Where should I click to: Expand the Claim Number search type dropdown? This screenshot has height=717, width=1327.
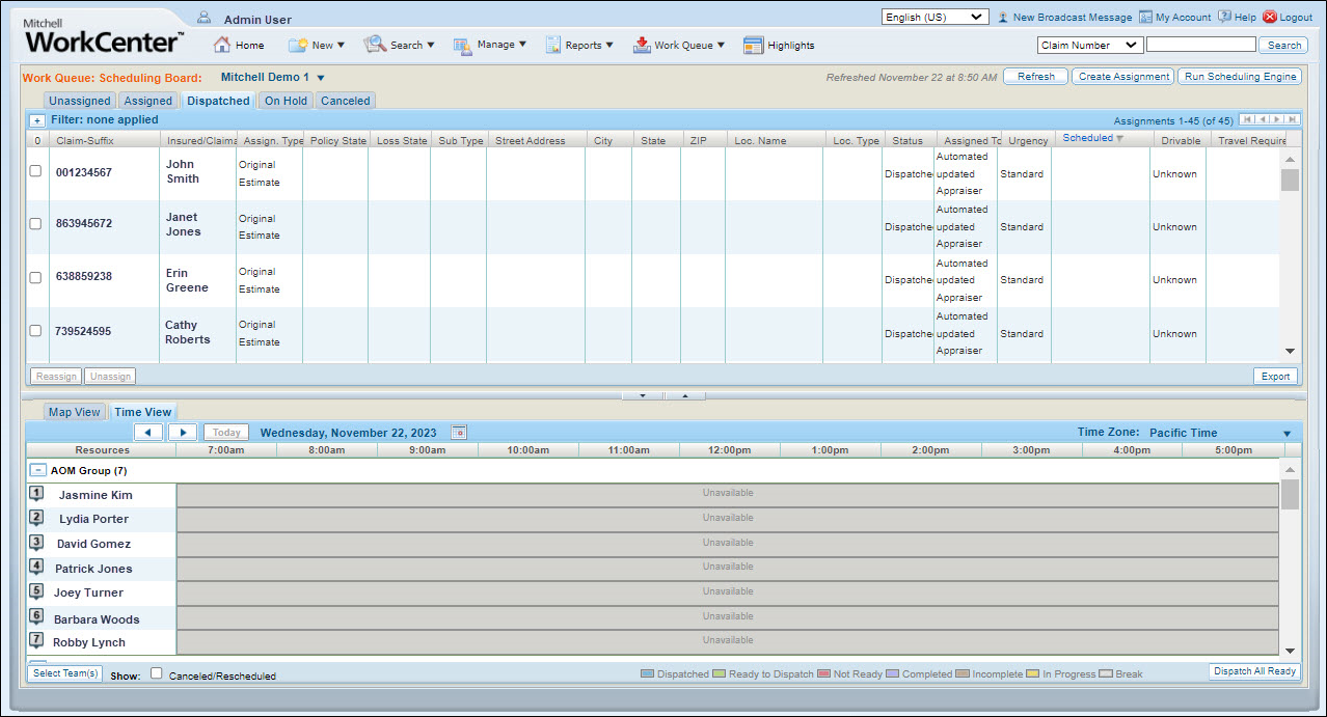[x=1089, y=45]
